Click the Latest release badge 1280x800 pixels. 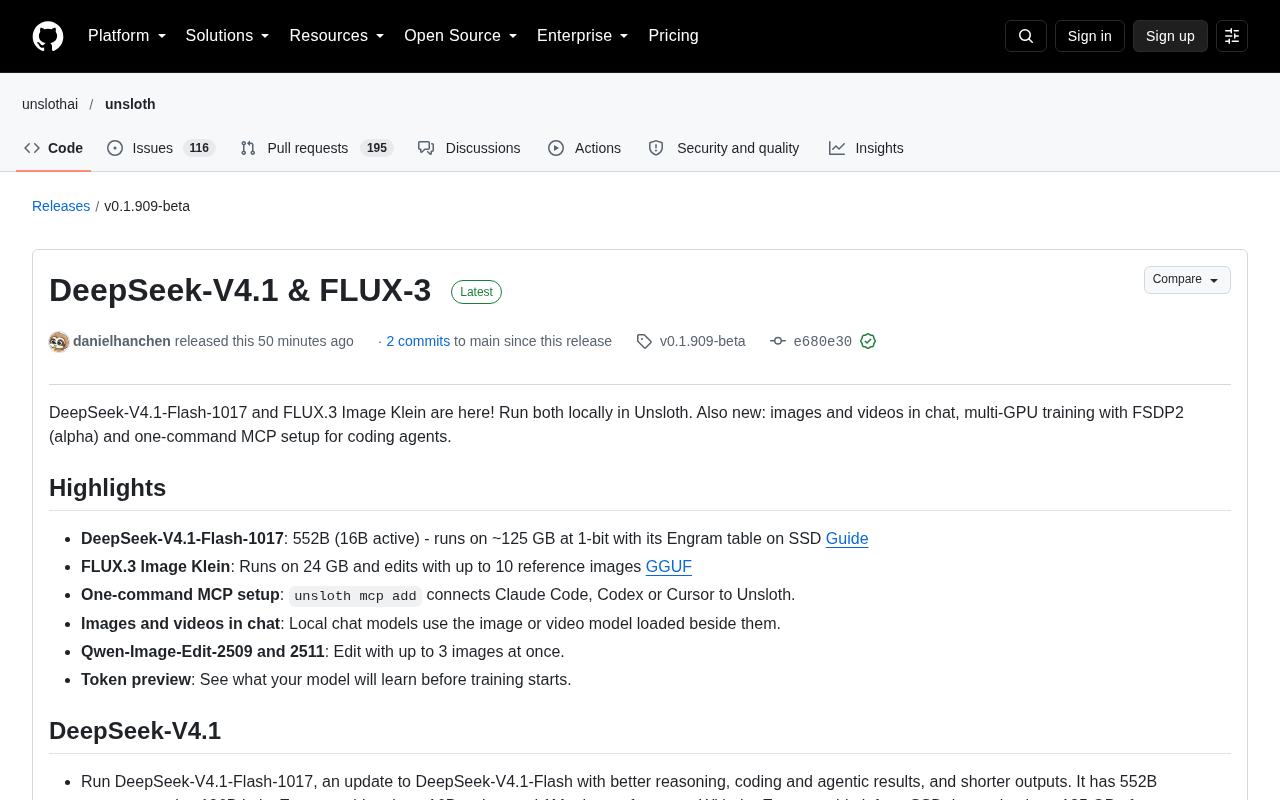click(x=476, y=292)
